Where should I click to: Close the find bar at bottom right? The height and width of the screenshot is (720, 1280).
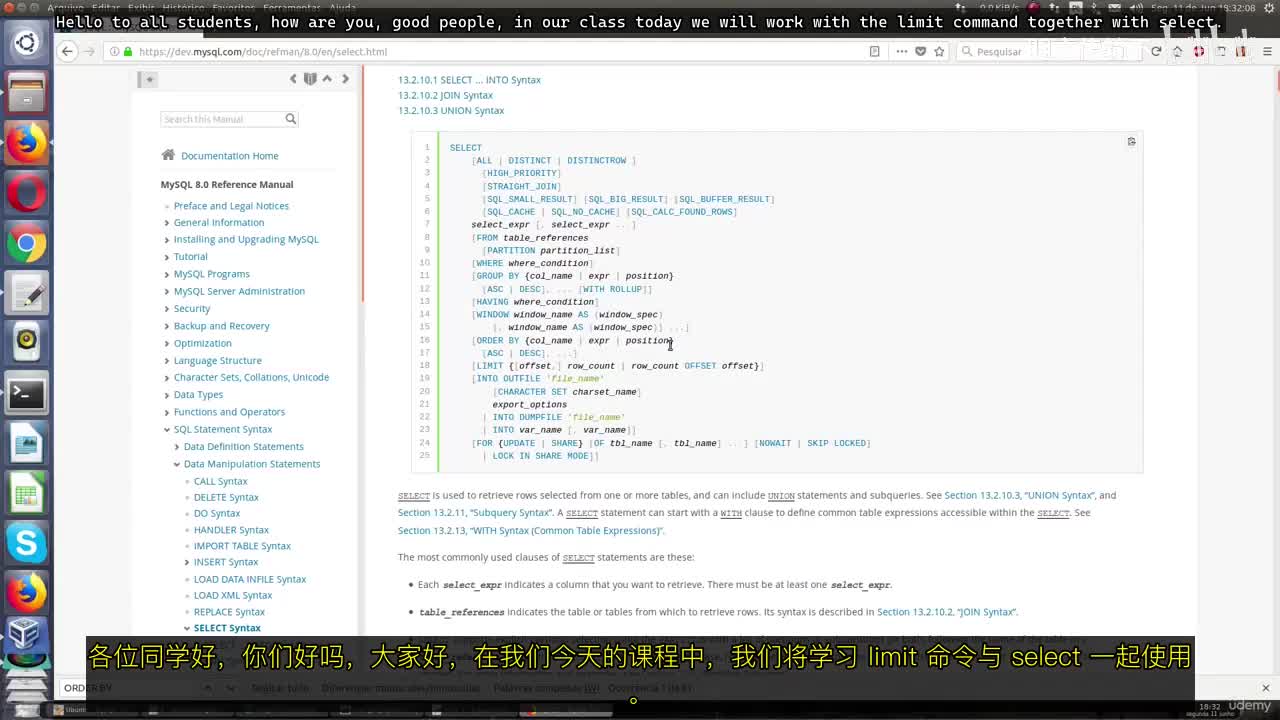1265,688
